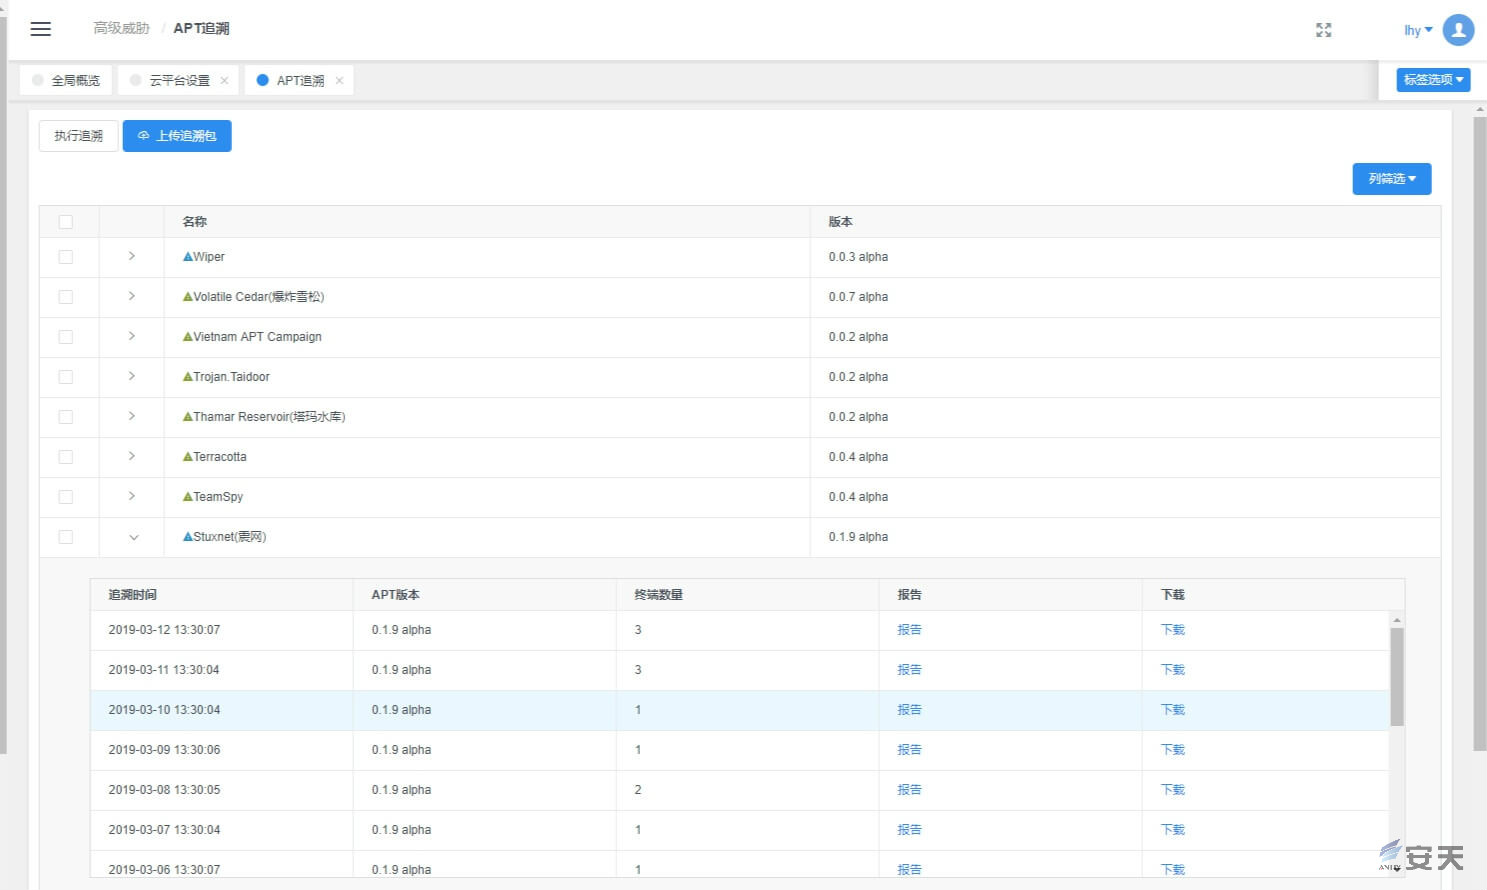Open 报告 for 2019-03-11 13:30:04
This screenshot has width=1487, height=890.
click(x=909, y=670)
